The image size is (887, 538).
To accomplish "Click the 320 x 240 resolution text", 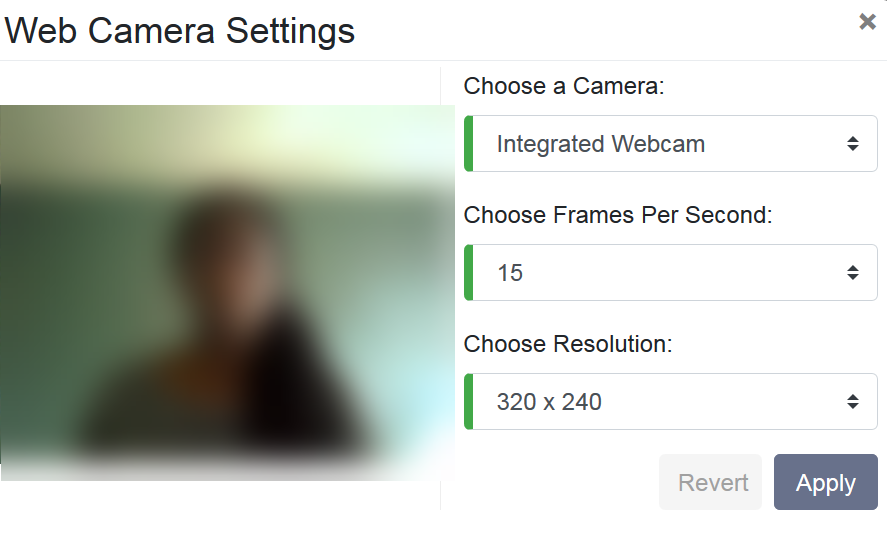I will tap(549, 402).
